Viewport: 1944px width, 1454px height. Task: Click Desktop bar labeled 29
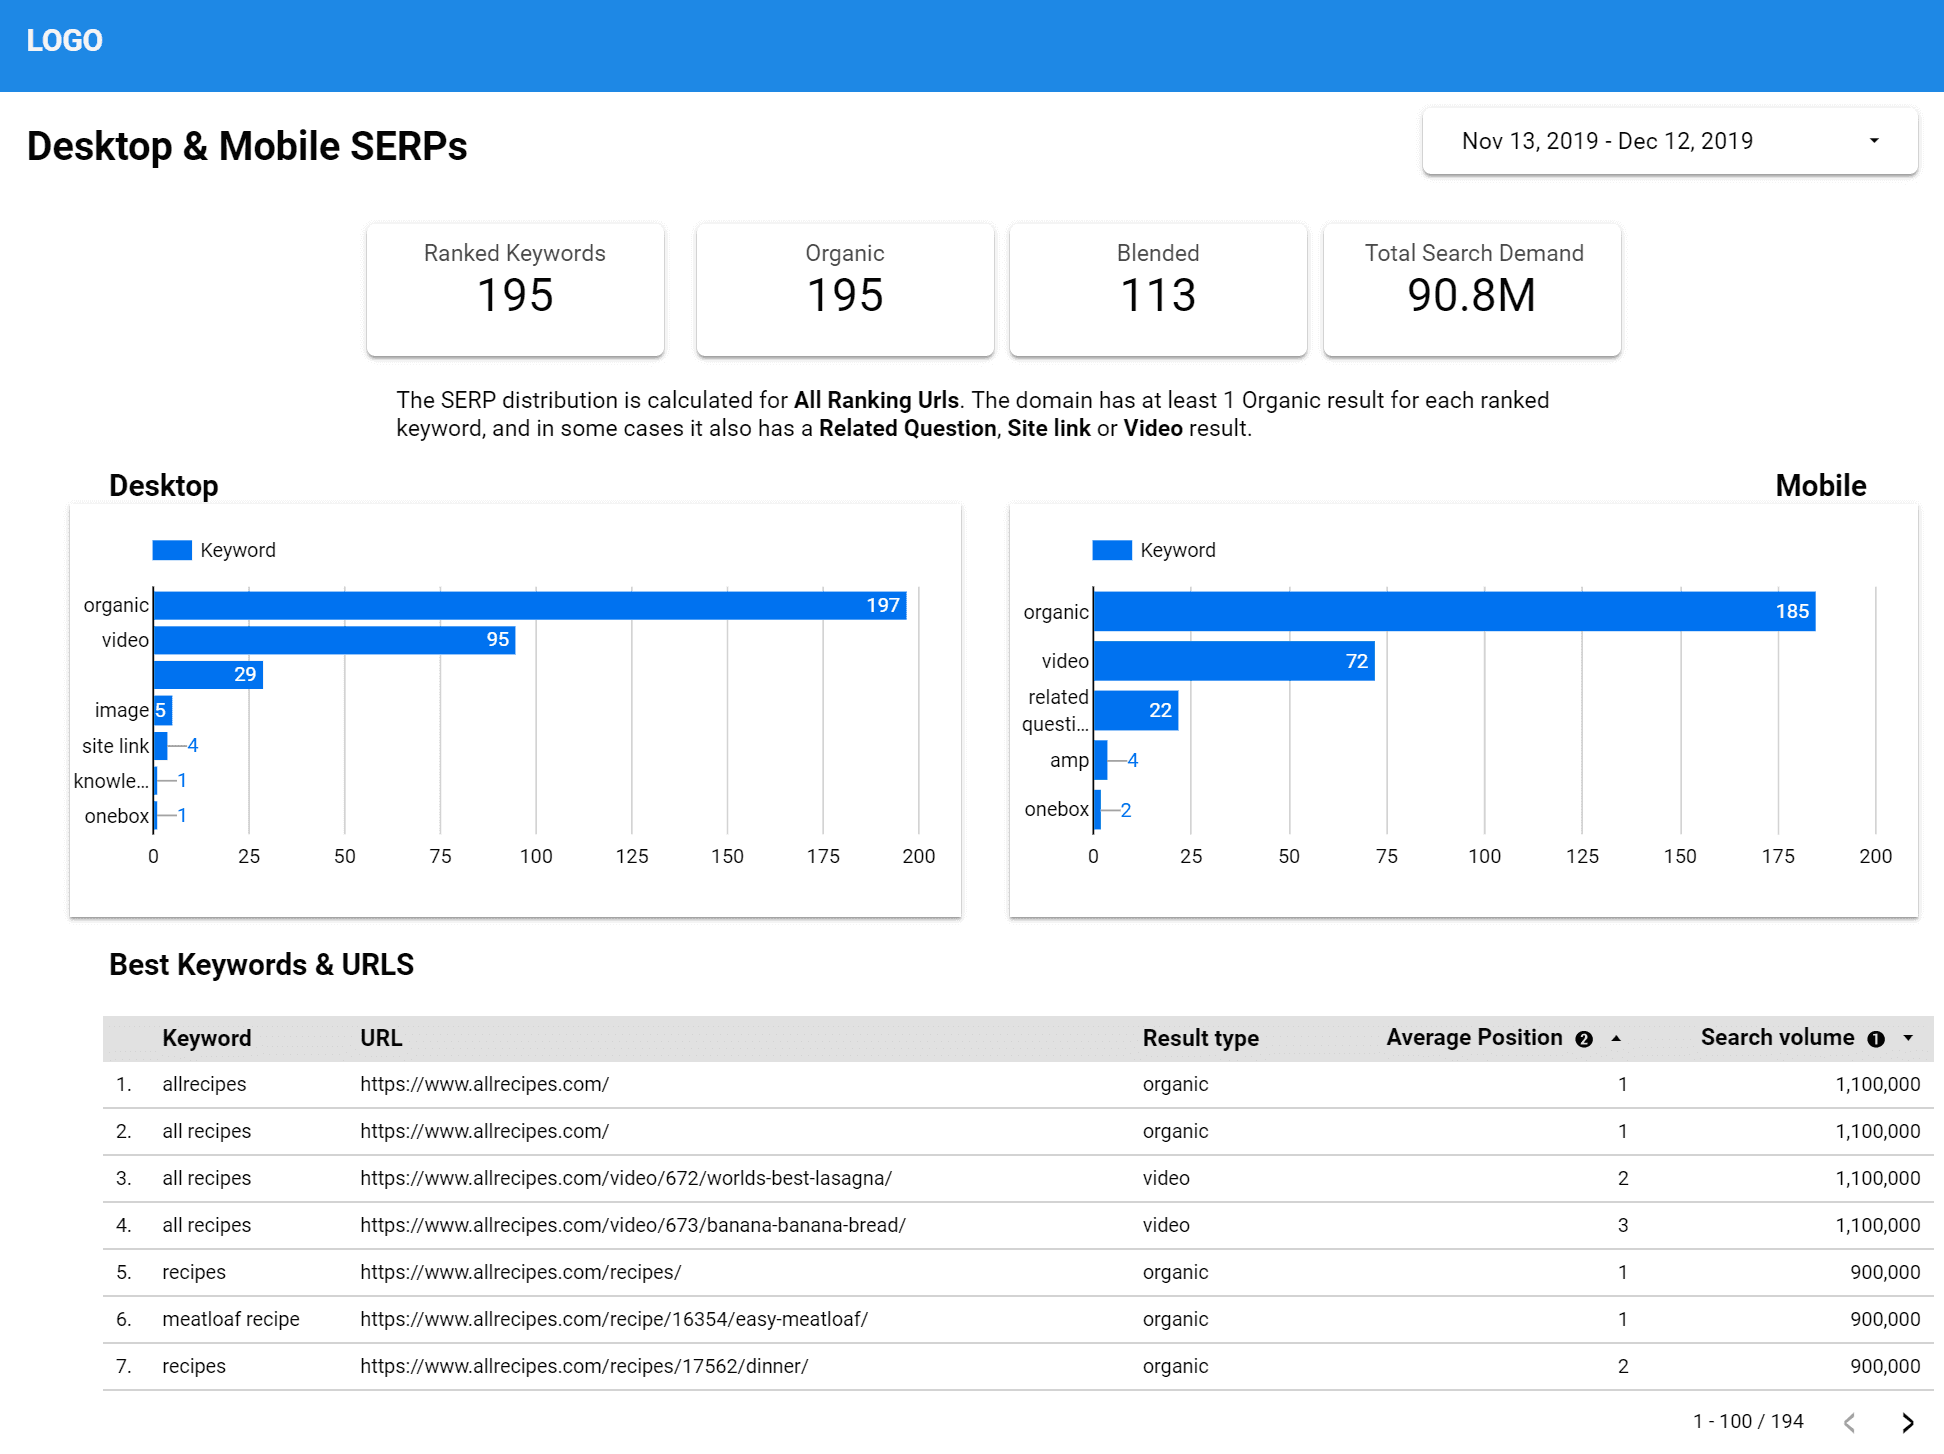(208, 675)
